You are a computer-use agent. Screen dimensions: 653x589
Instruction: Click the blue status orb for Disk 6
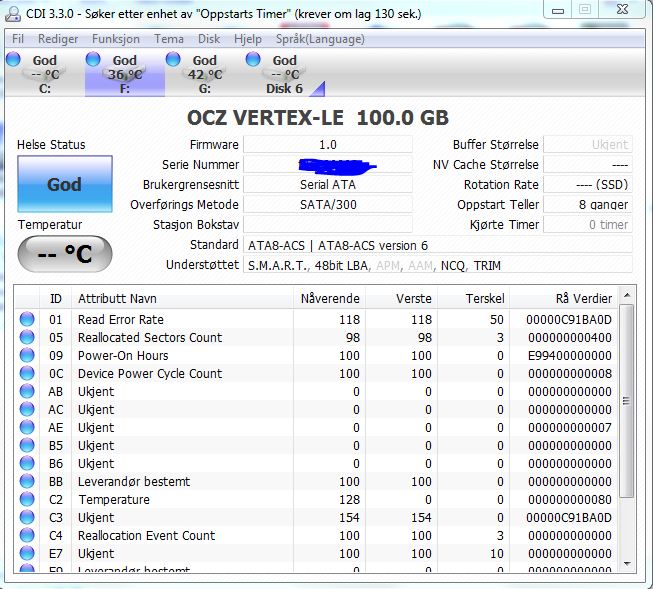[253, 59]
